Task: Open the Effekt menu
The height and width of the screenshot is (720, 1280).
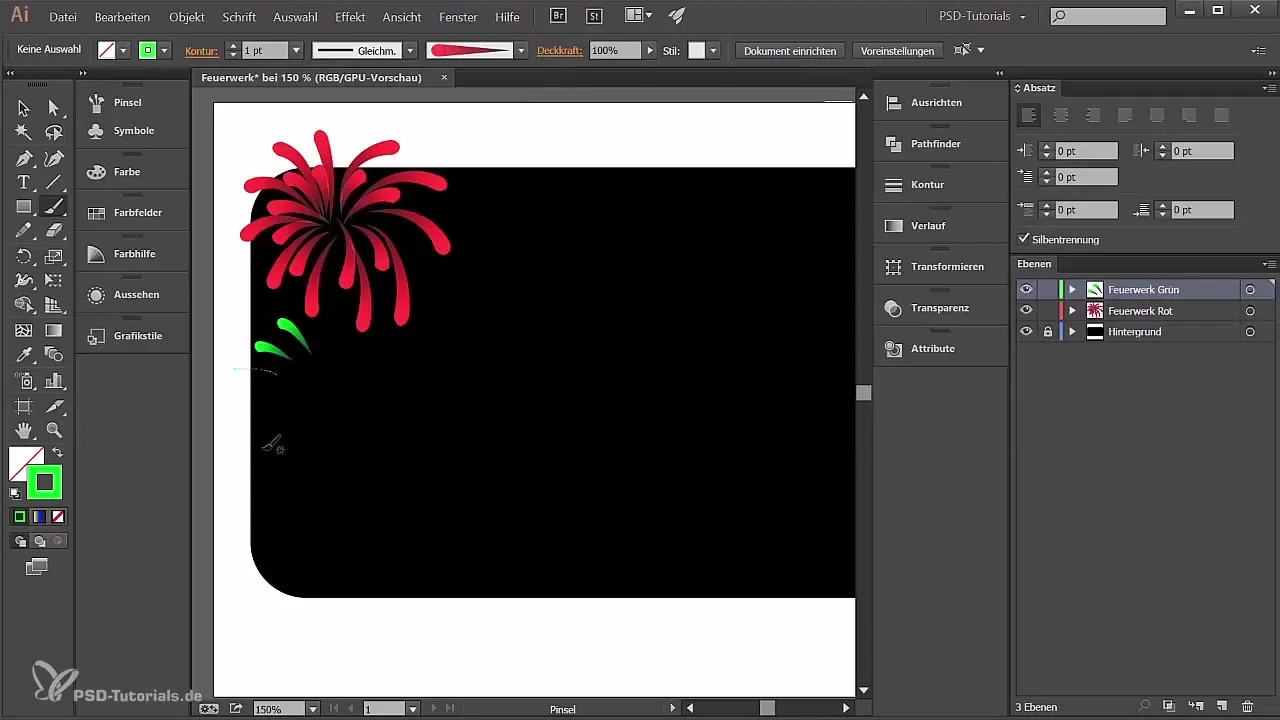Action: 350,17
